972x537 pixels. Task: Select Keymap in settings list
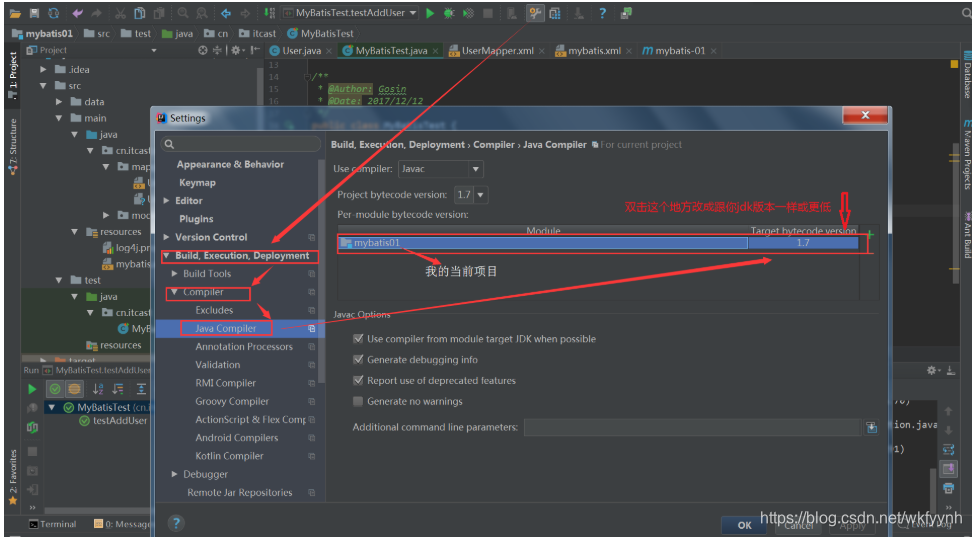[197, 182]
